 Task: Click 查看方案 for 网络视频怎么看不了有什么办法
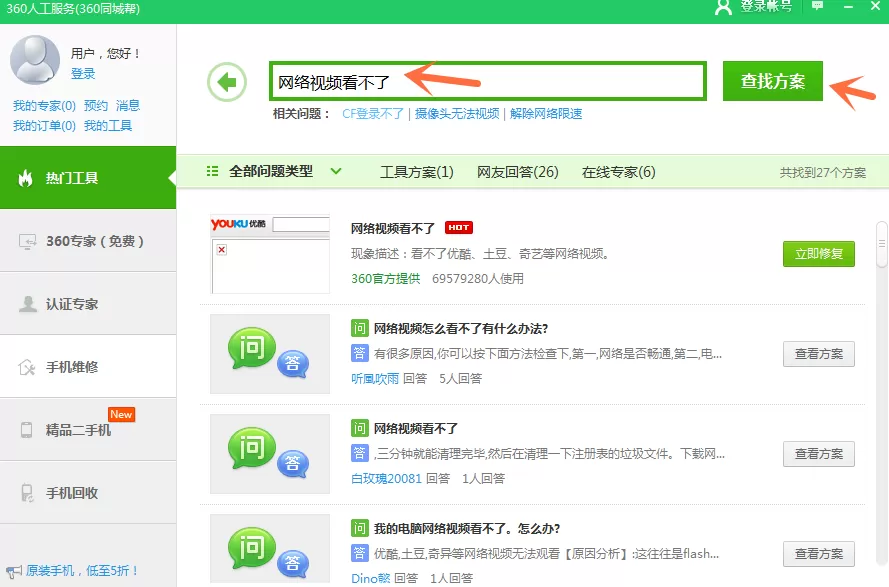819,354
